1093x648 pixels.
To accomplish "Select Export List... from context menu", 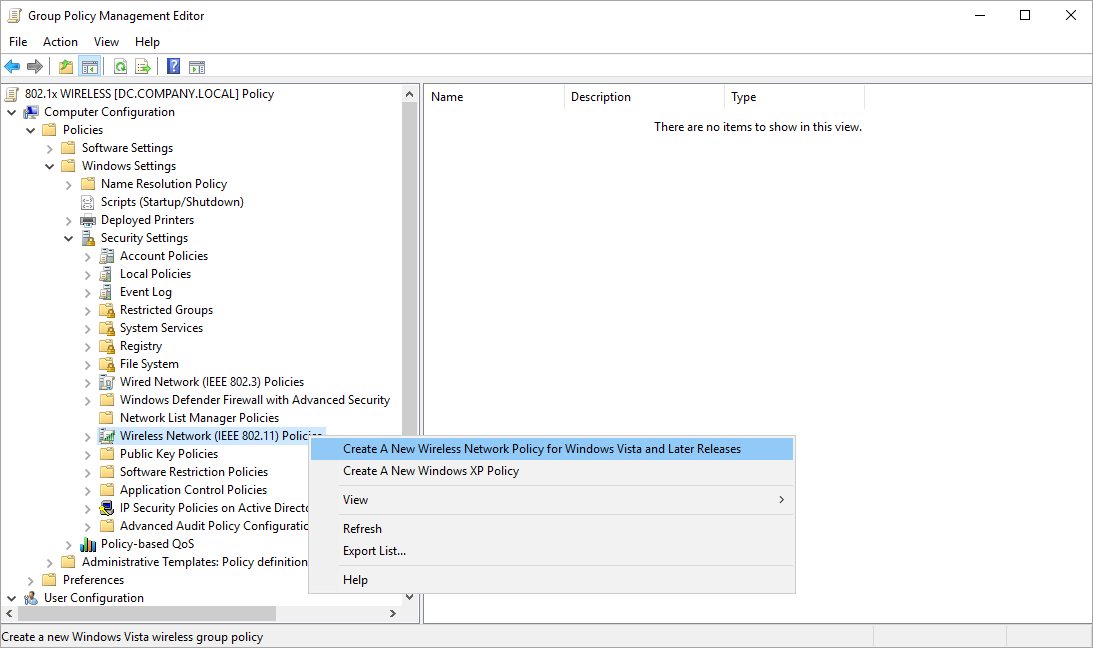I will tap(374, 551).
